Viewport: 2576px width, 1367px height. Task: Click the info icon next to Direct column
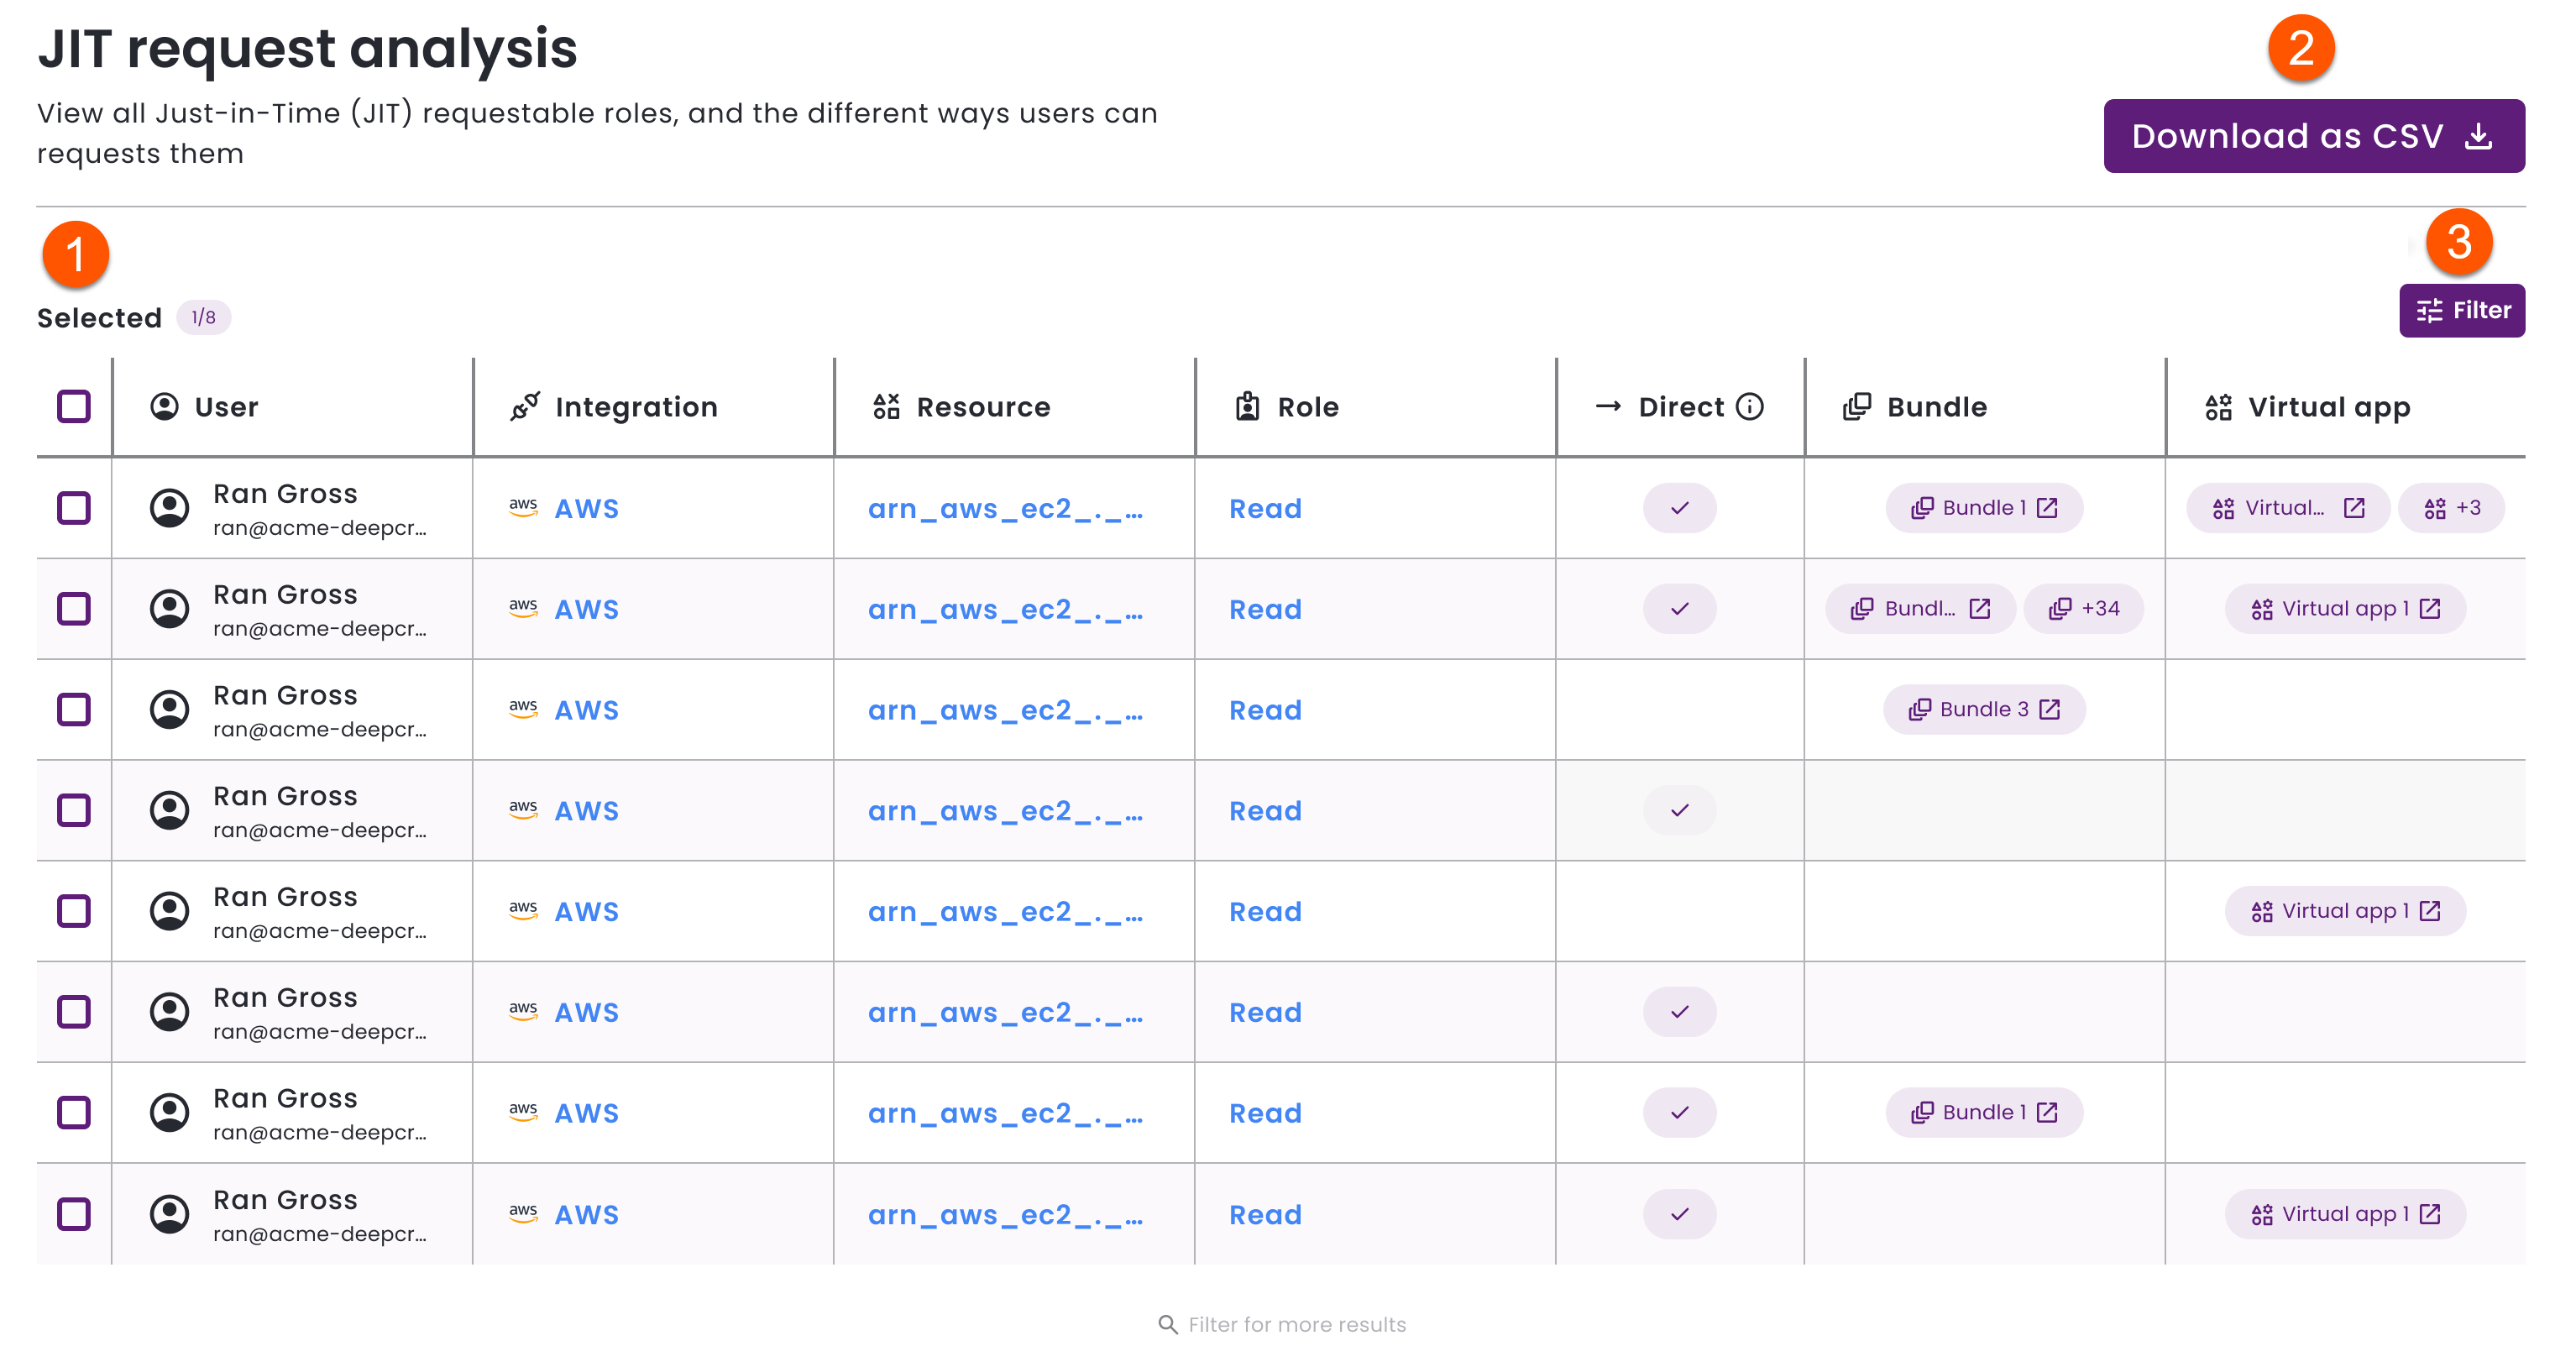tap(1749, 406)
